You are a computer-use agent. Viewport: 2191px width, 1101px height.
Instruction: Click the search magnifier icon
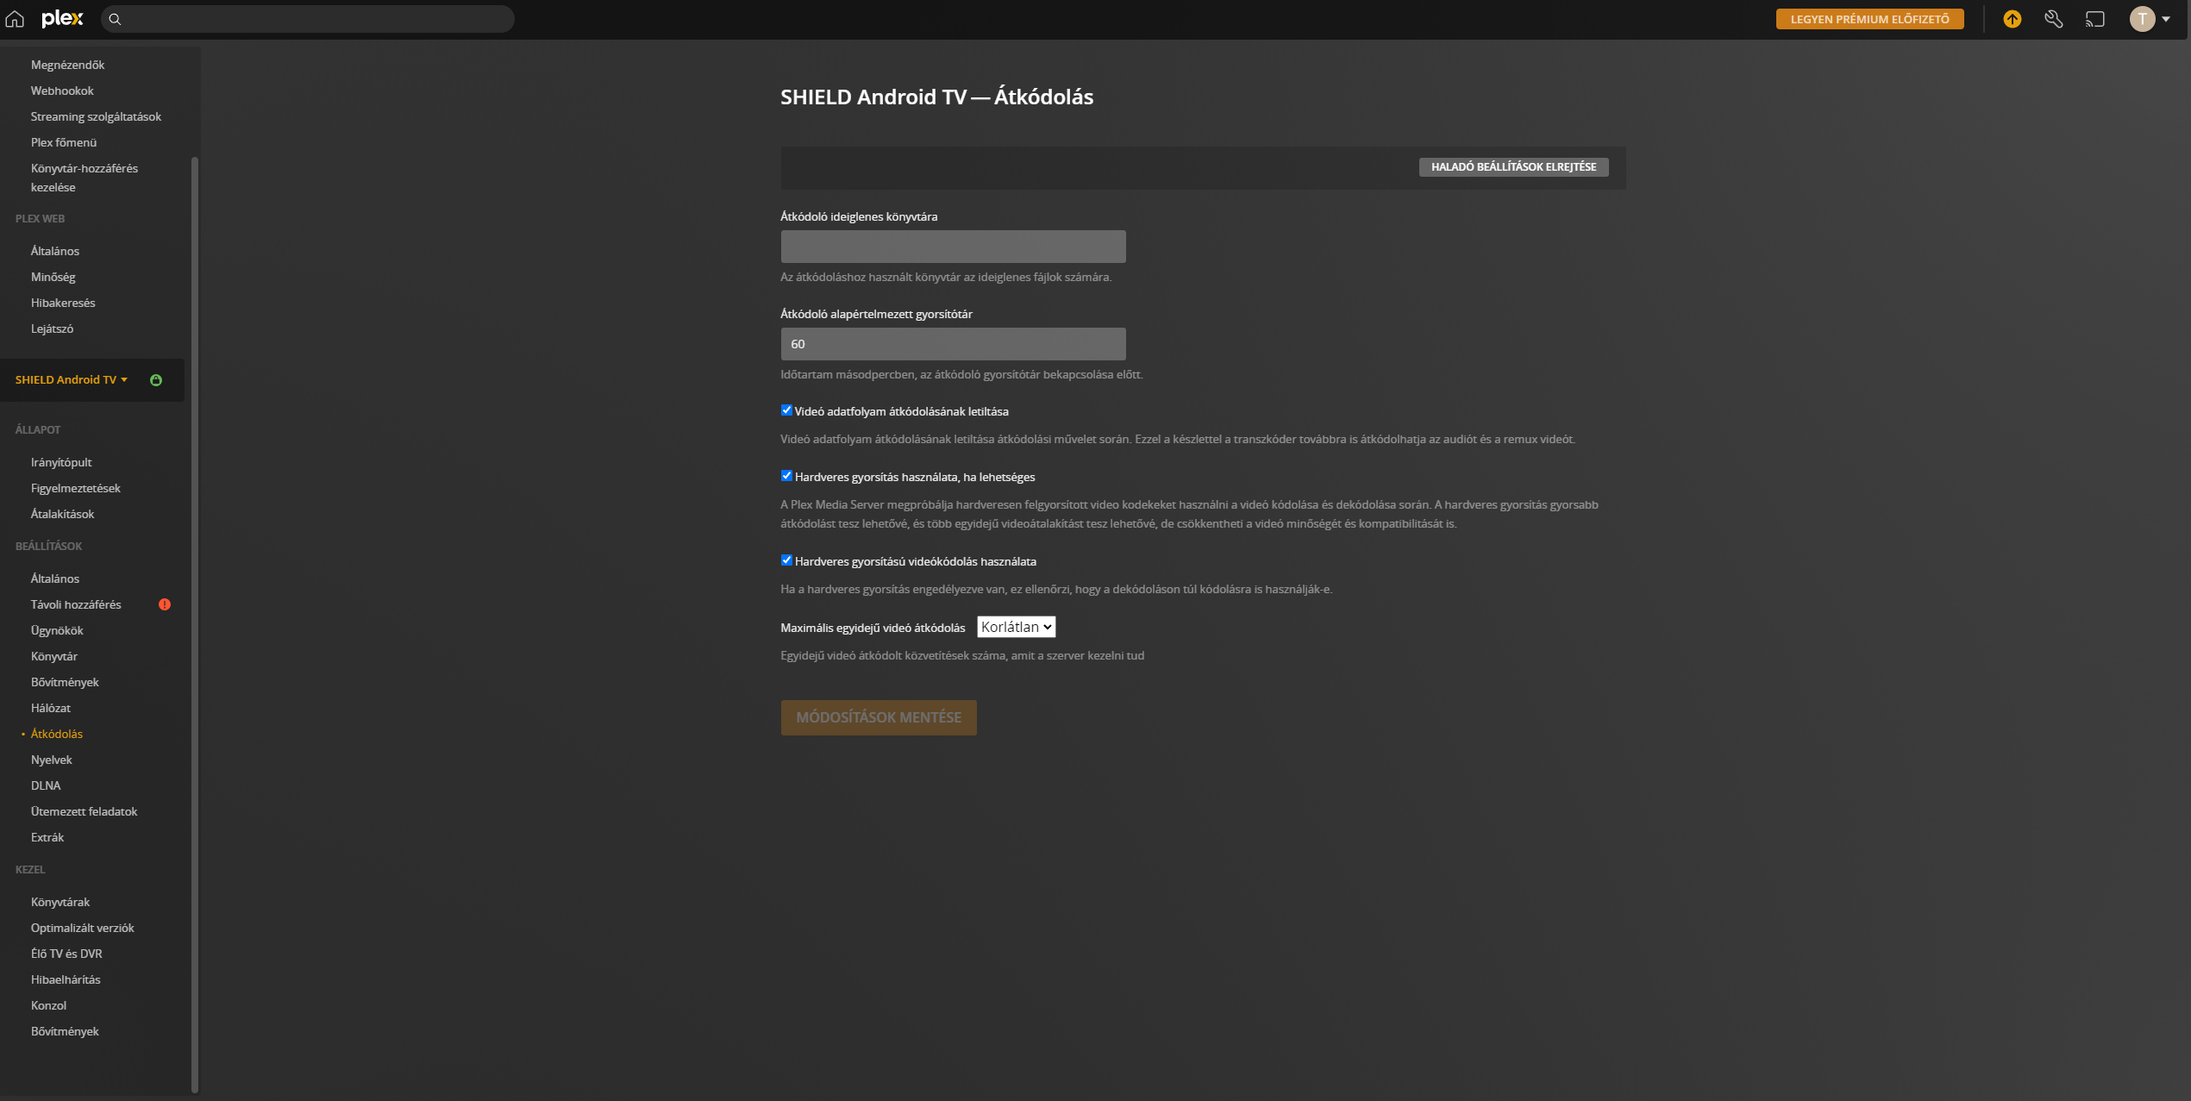(115, 19)
